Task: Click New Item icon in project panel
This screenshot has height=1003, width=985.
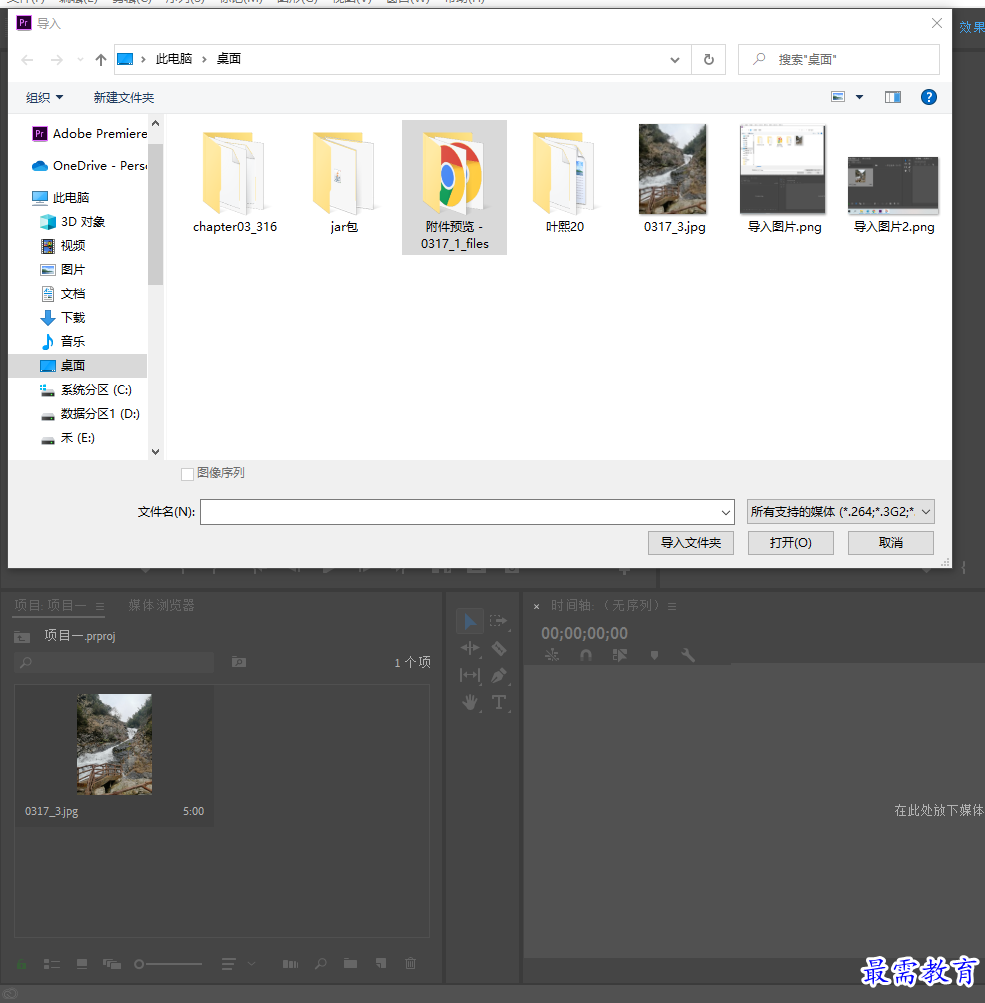Action: pos(381,963)
